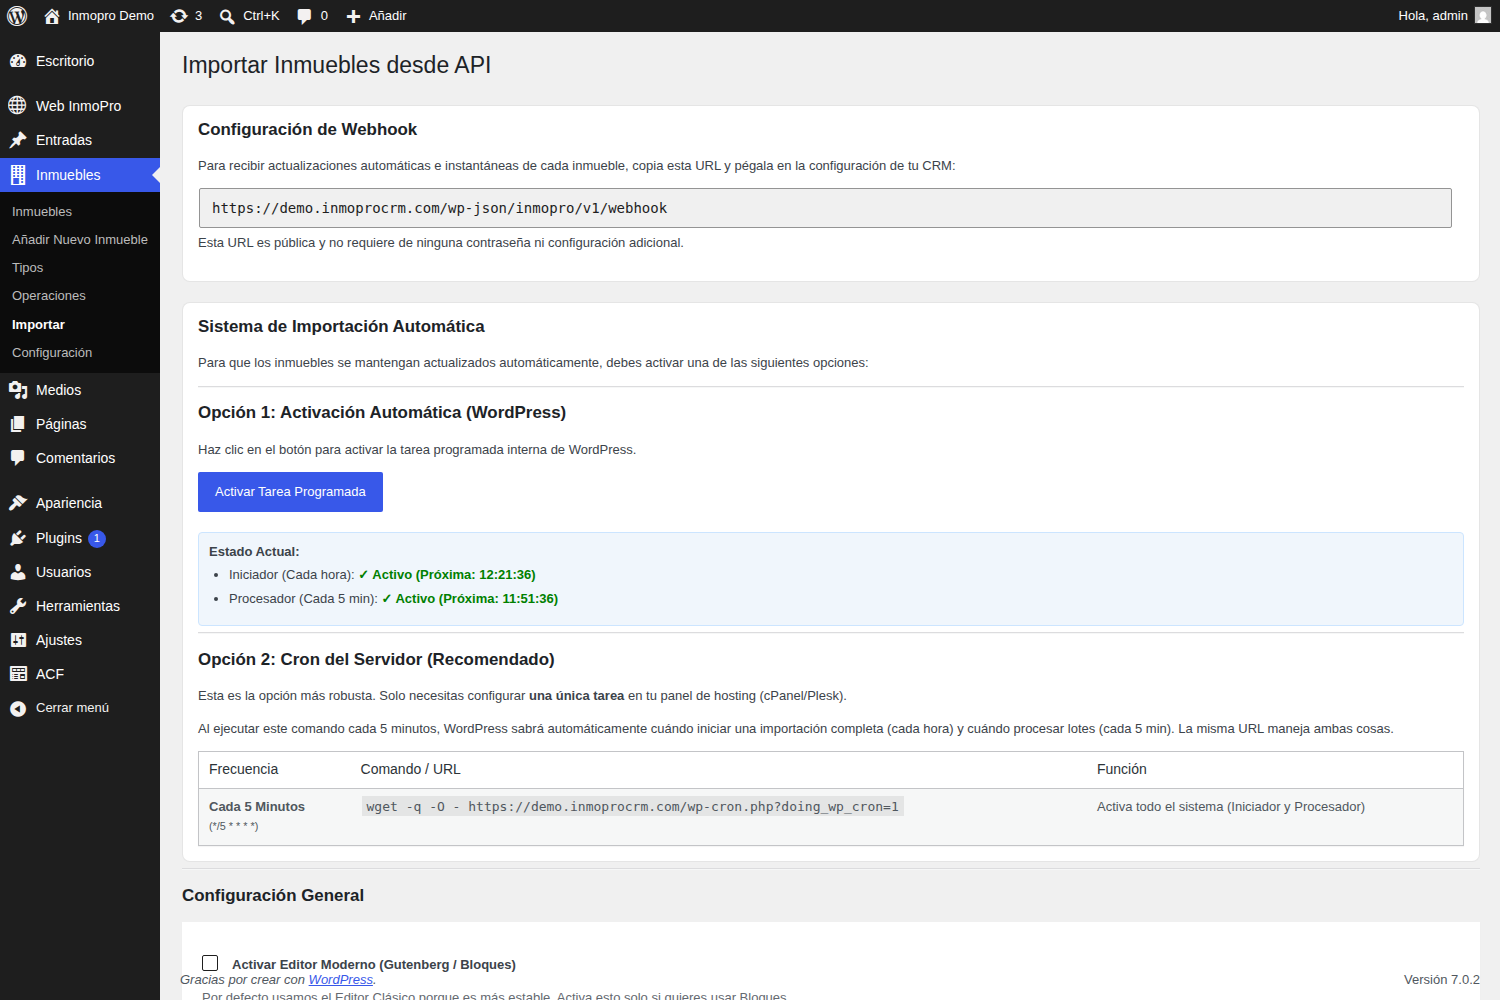The image size is (1500, 1000).
Task: Click the Páginas pages icon
Action: (18, 424)
